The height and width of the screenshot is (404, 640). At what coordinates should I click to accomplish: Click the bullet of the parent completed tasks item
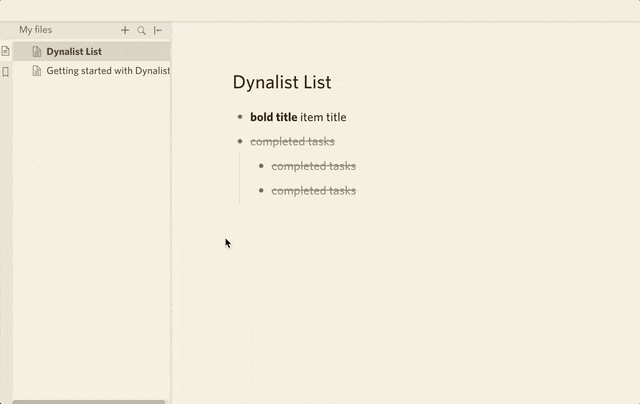[x=240, y=142]
